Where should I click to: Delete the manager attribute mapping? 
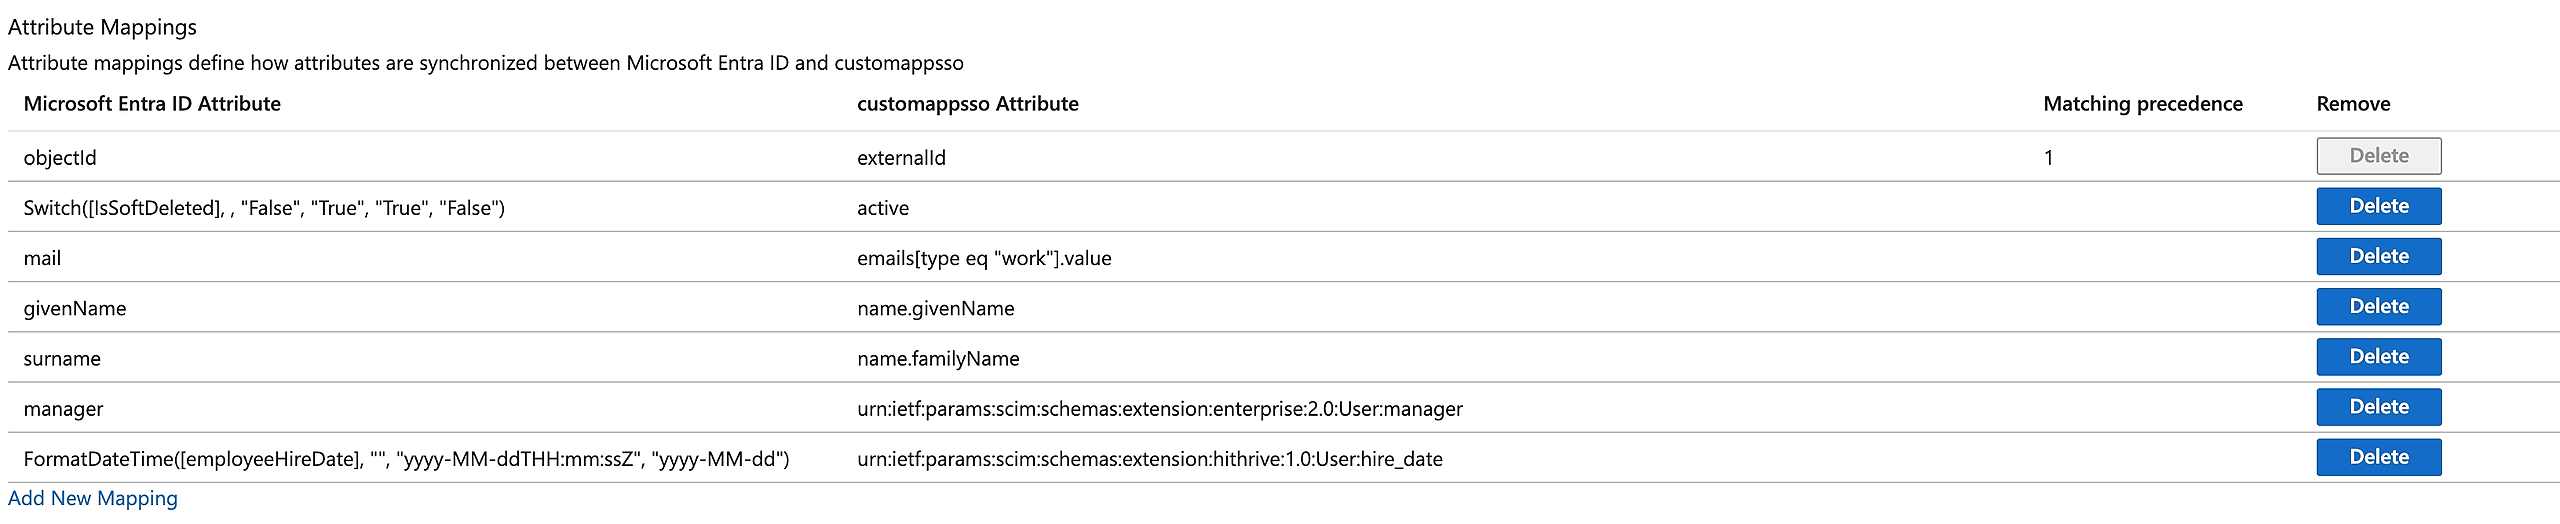pyautogui.click(x=2378, y=406)
